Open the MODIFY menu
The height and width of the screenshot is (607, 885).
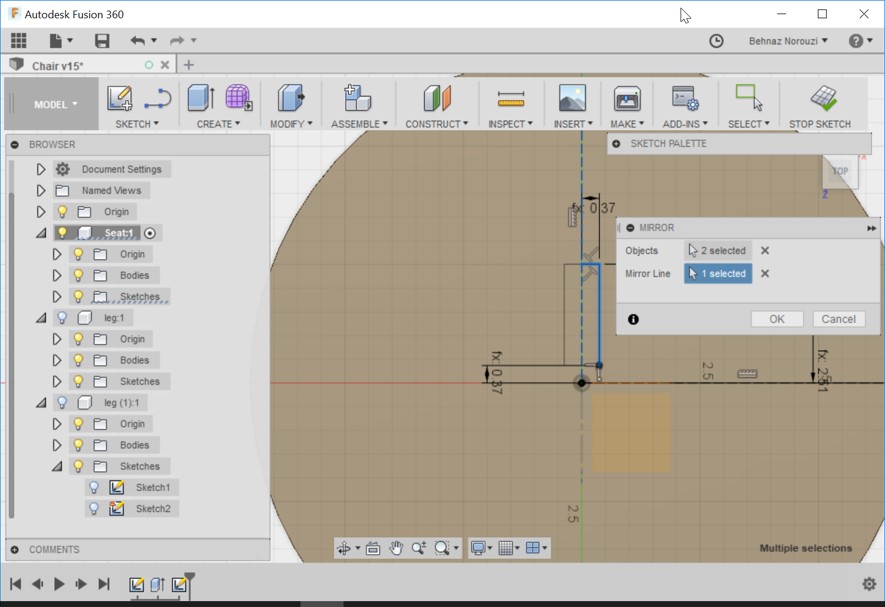pos(291,124)
